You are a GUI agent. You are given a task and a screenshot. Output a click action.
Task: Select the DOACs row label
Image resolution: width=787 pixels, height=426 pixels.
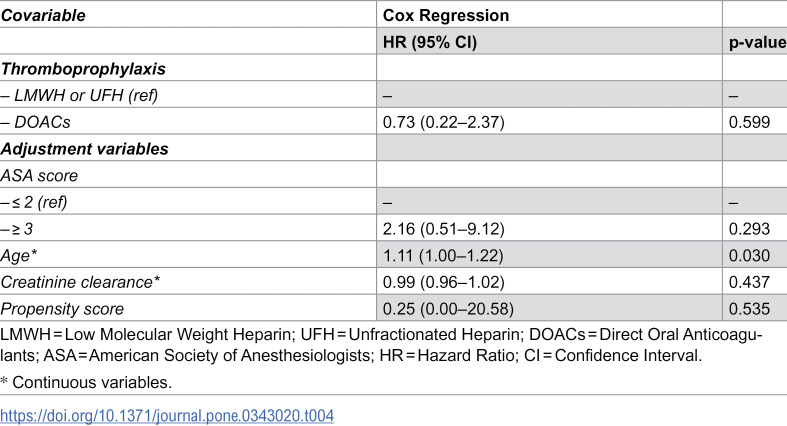coord(35,122)
